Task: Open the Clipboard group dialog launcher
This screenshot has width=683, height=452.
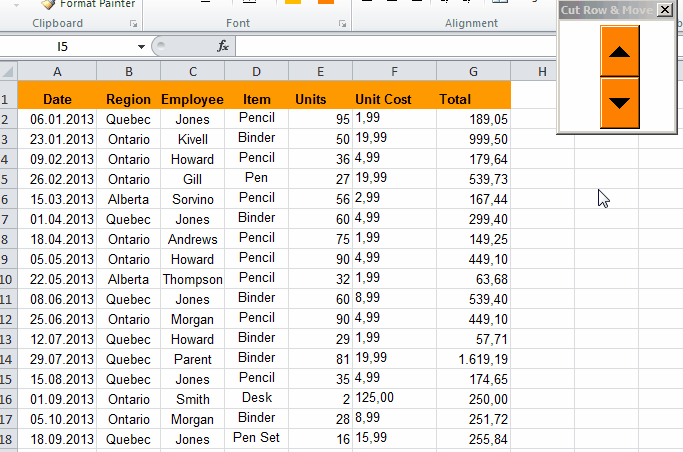Action: click(133, 24)
